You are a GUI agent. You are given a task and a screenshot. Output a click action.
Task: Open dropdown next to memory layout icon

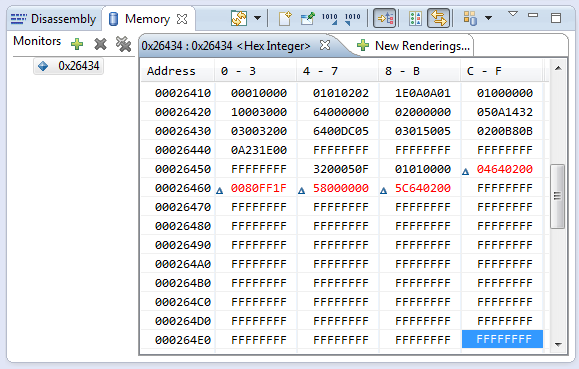[x=489, y=18]
